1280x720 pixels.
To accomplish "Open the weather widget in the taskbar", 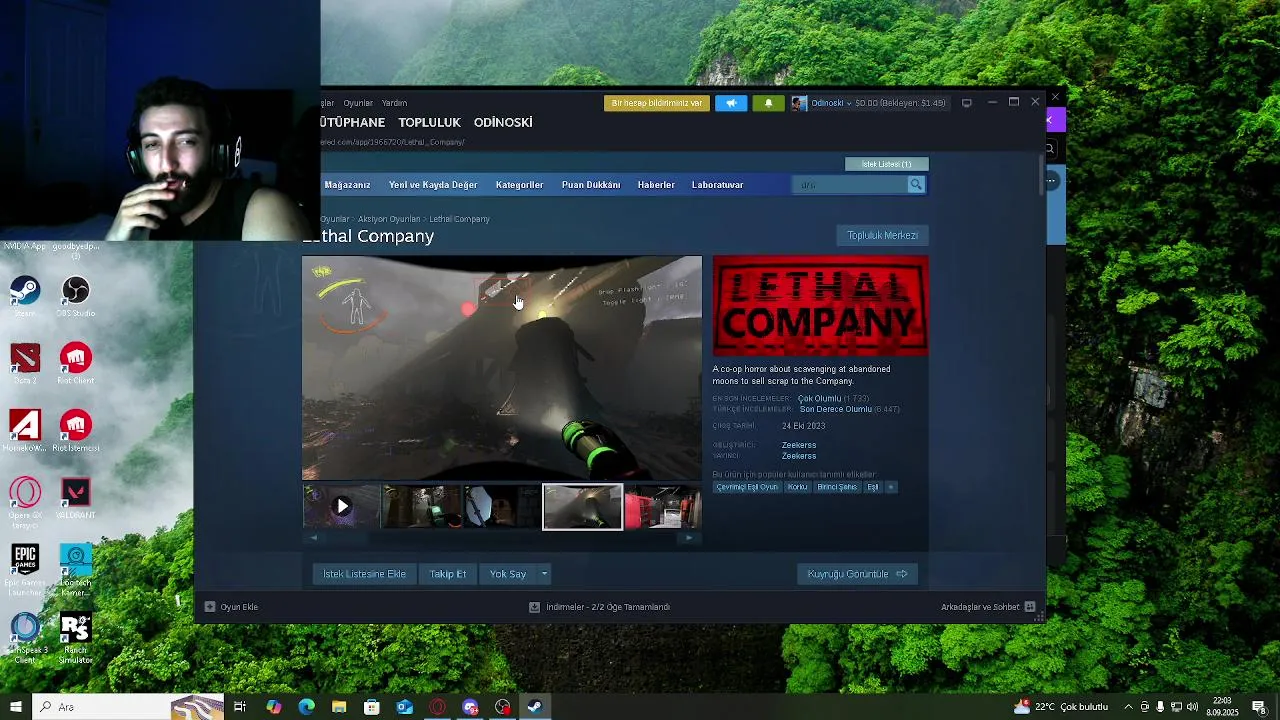I will (x=1060, y=707).
